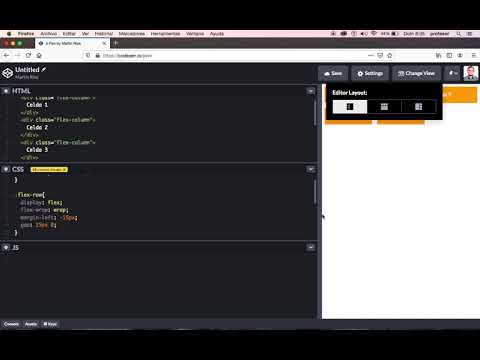Viewport: 480px width, 360px height.
Task: Open the Editar menu
Action: [x=69, y=34]
